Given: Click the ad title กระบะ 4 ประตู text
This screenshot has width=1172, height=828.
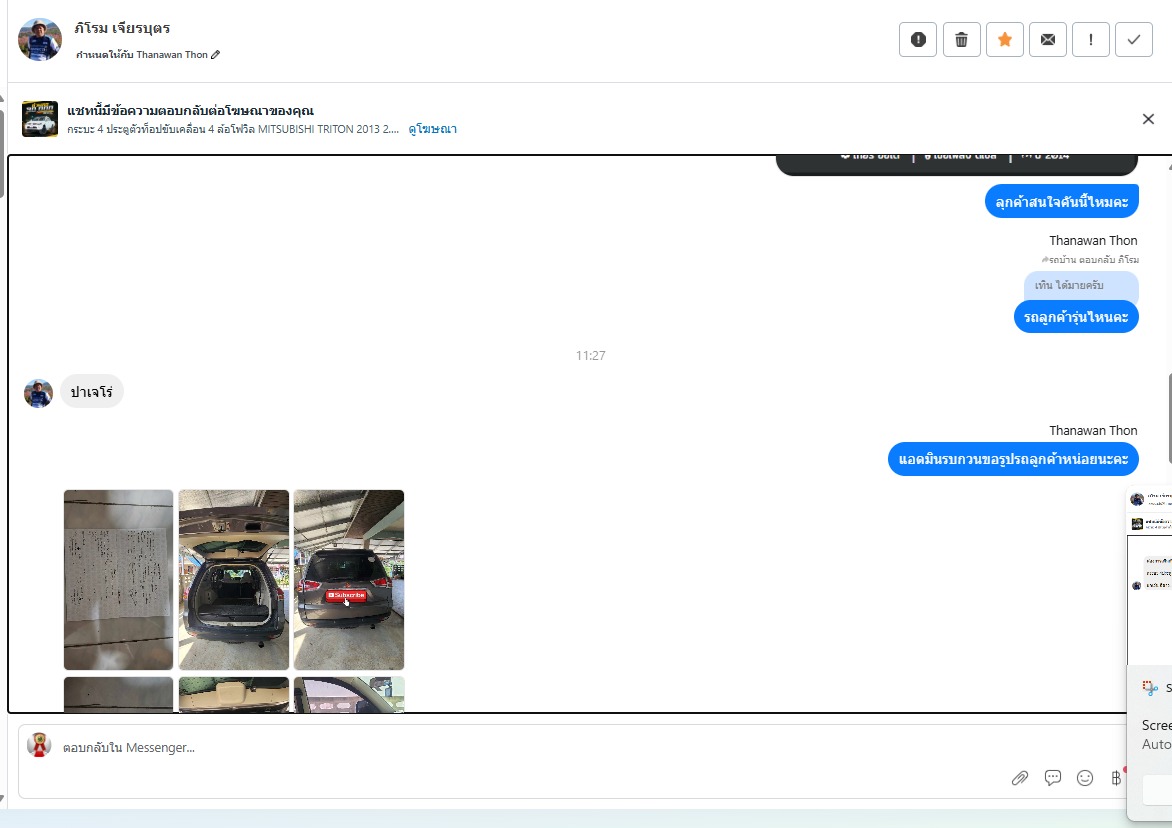Looking at the screenshot, I should click(233, 129).
